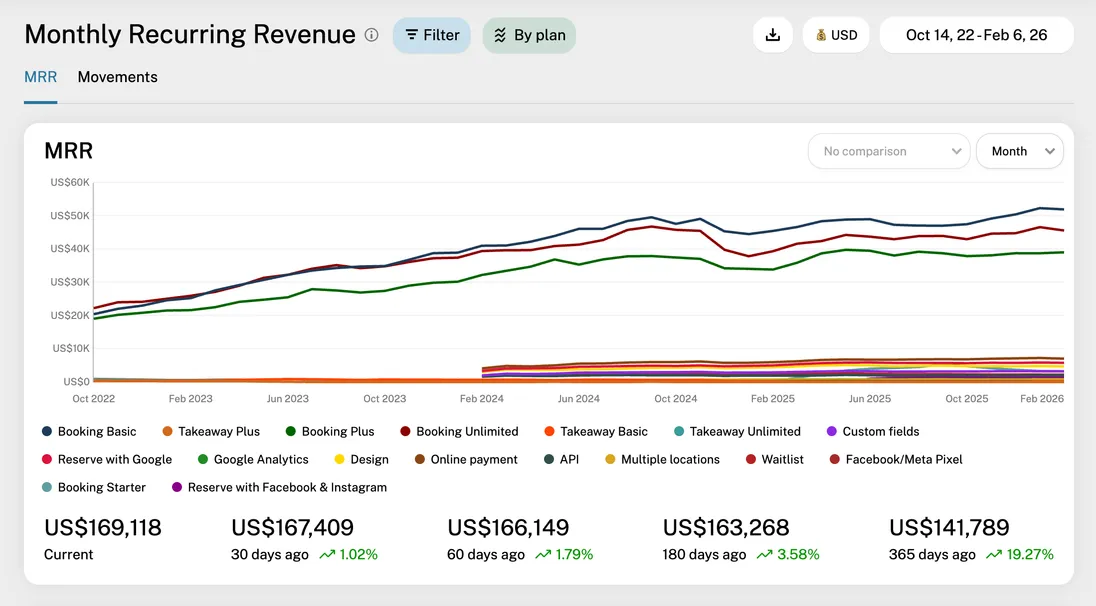Click the Booking Plus green color dot

[x=291, y=431]
